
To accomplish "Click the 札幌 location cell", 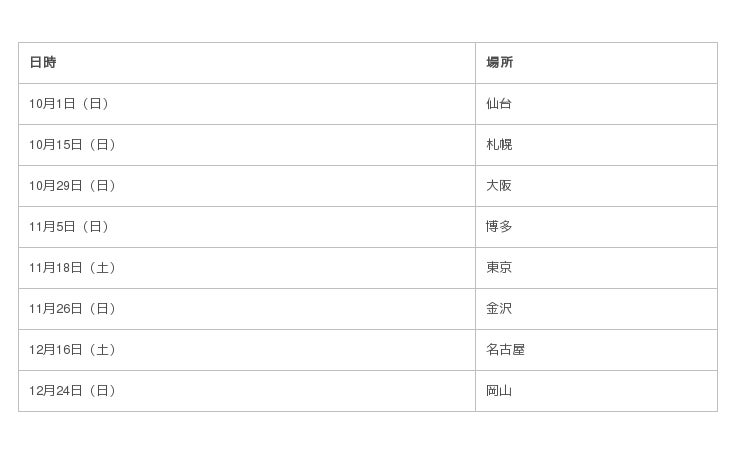I will 499,145.
